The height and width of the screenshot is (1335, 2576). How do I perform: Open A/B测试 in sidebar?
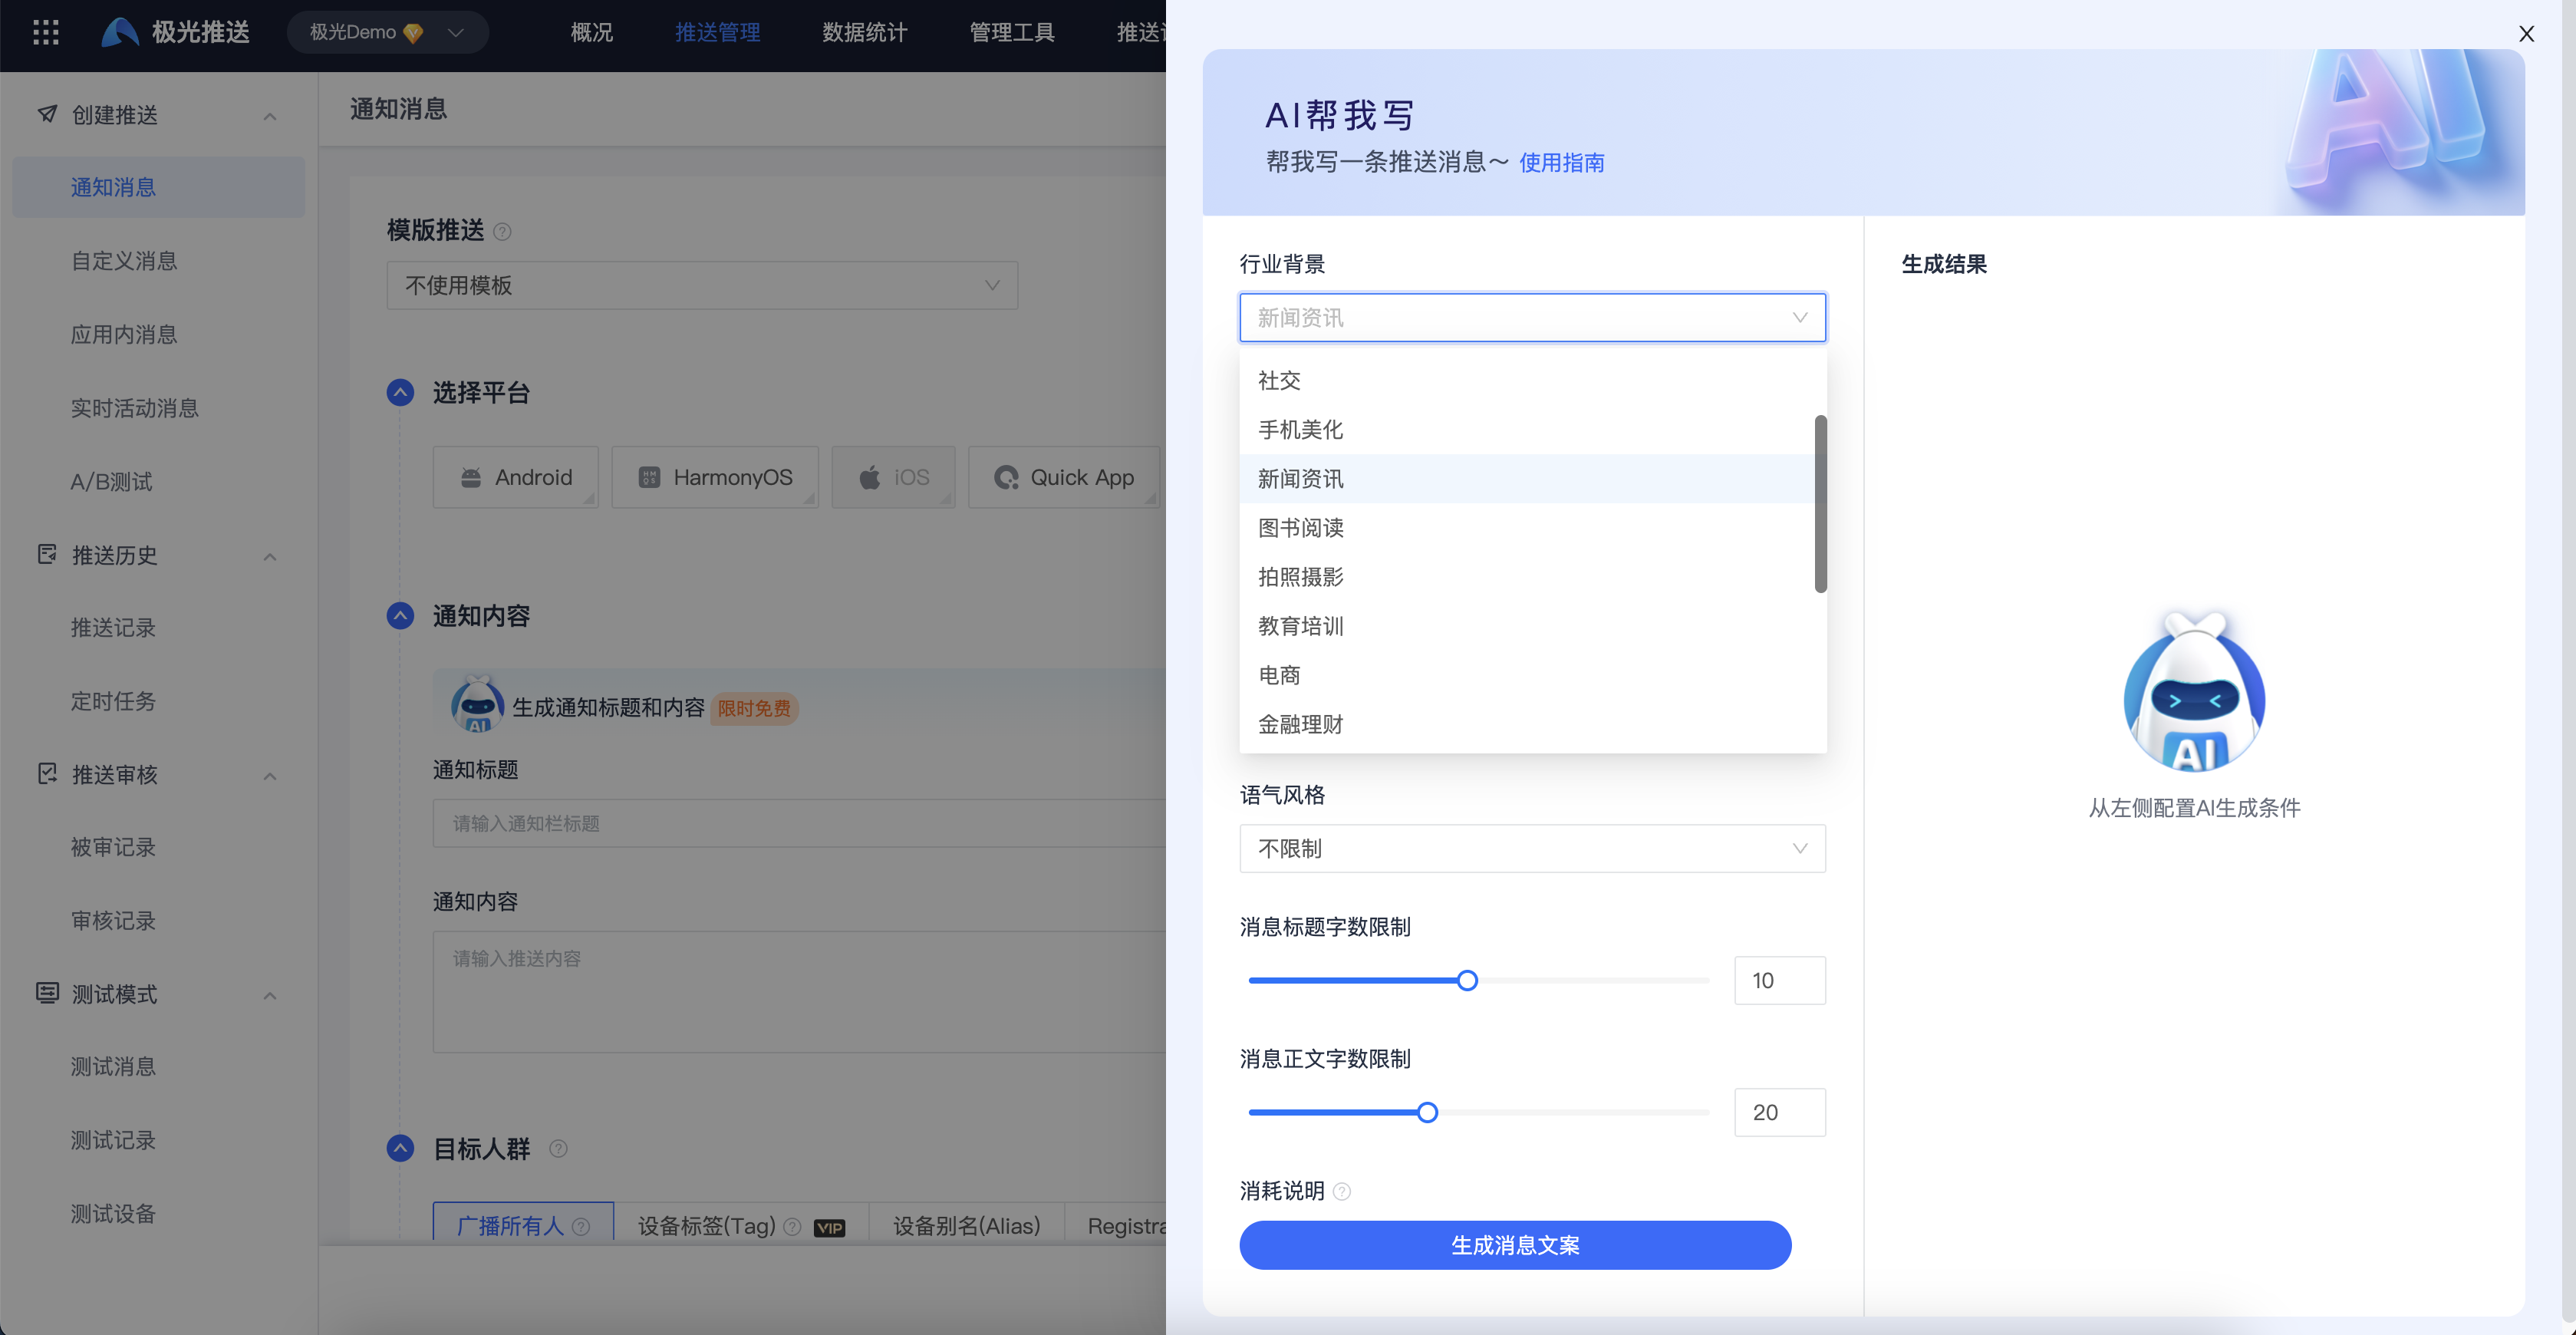[111, 482]
